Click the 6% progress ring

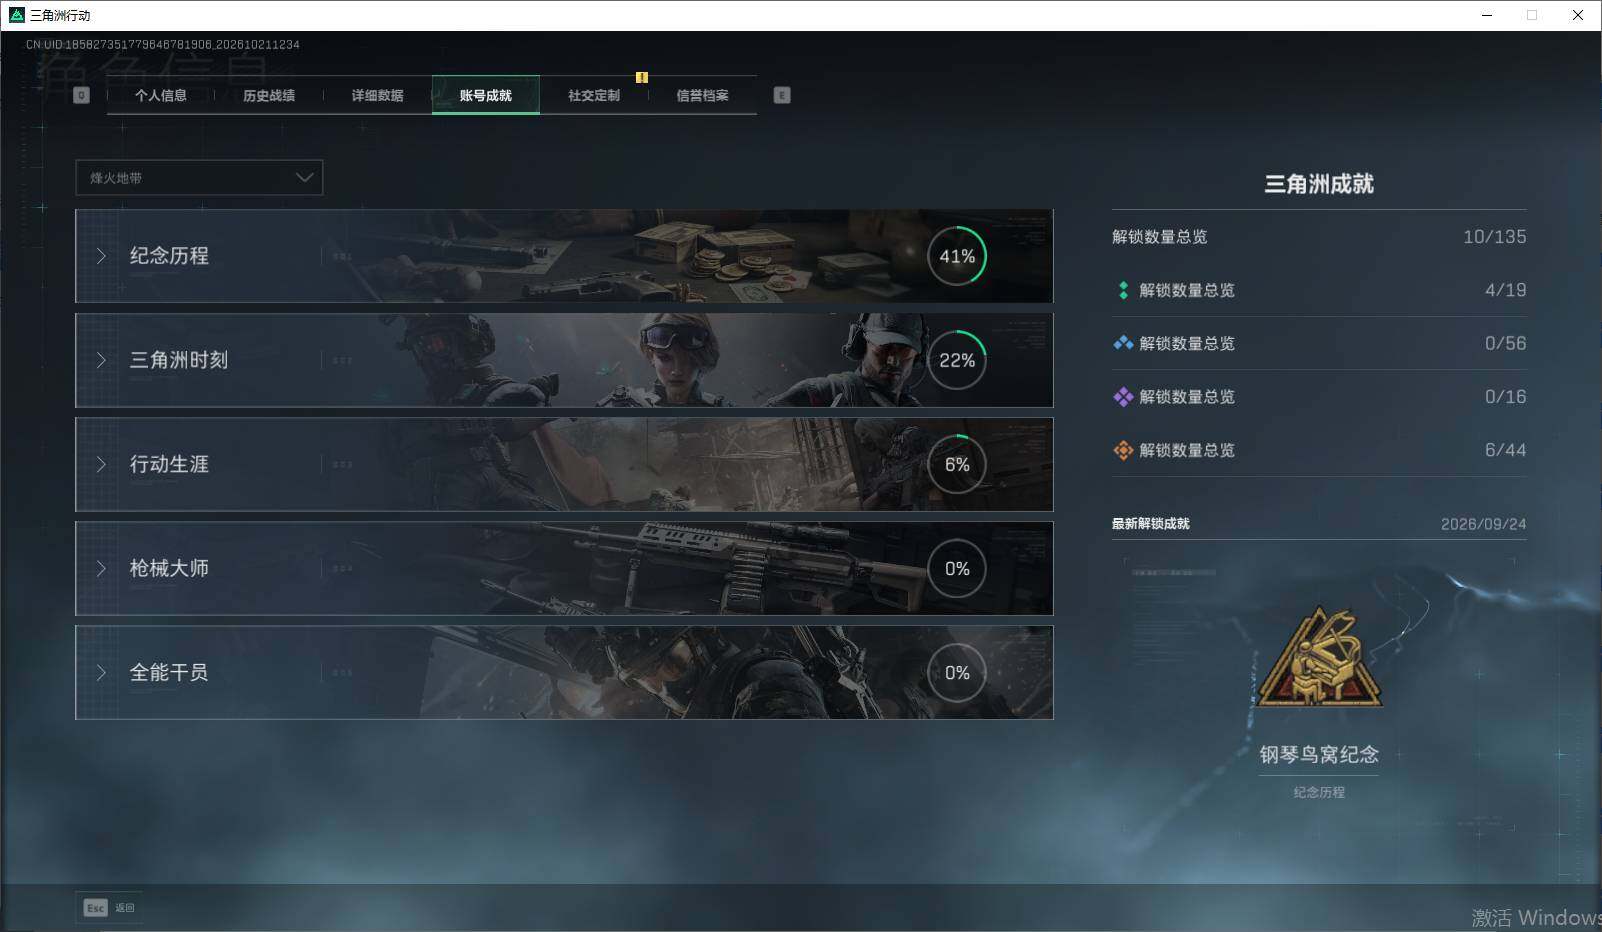957,464
